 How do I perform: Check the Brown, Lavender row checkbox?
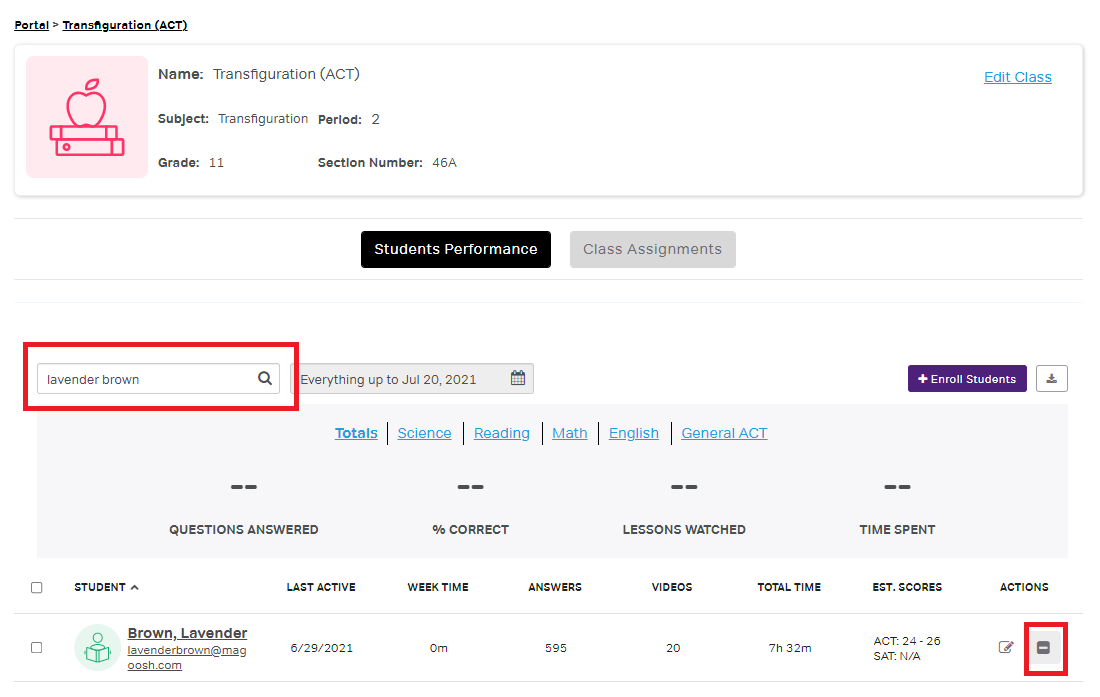[x=37, y=647]
